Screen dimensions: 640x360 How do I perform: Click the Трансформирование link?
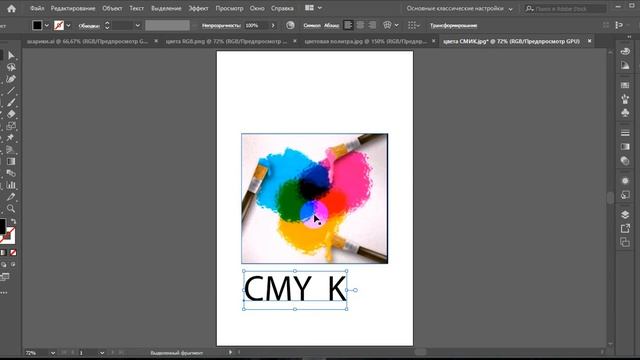(x=453, y=25)
